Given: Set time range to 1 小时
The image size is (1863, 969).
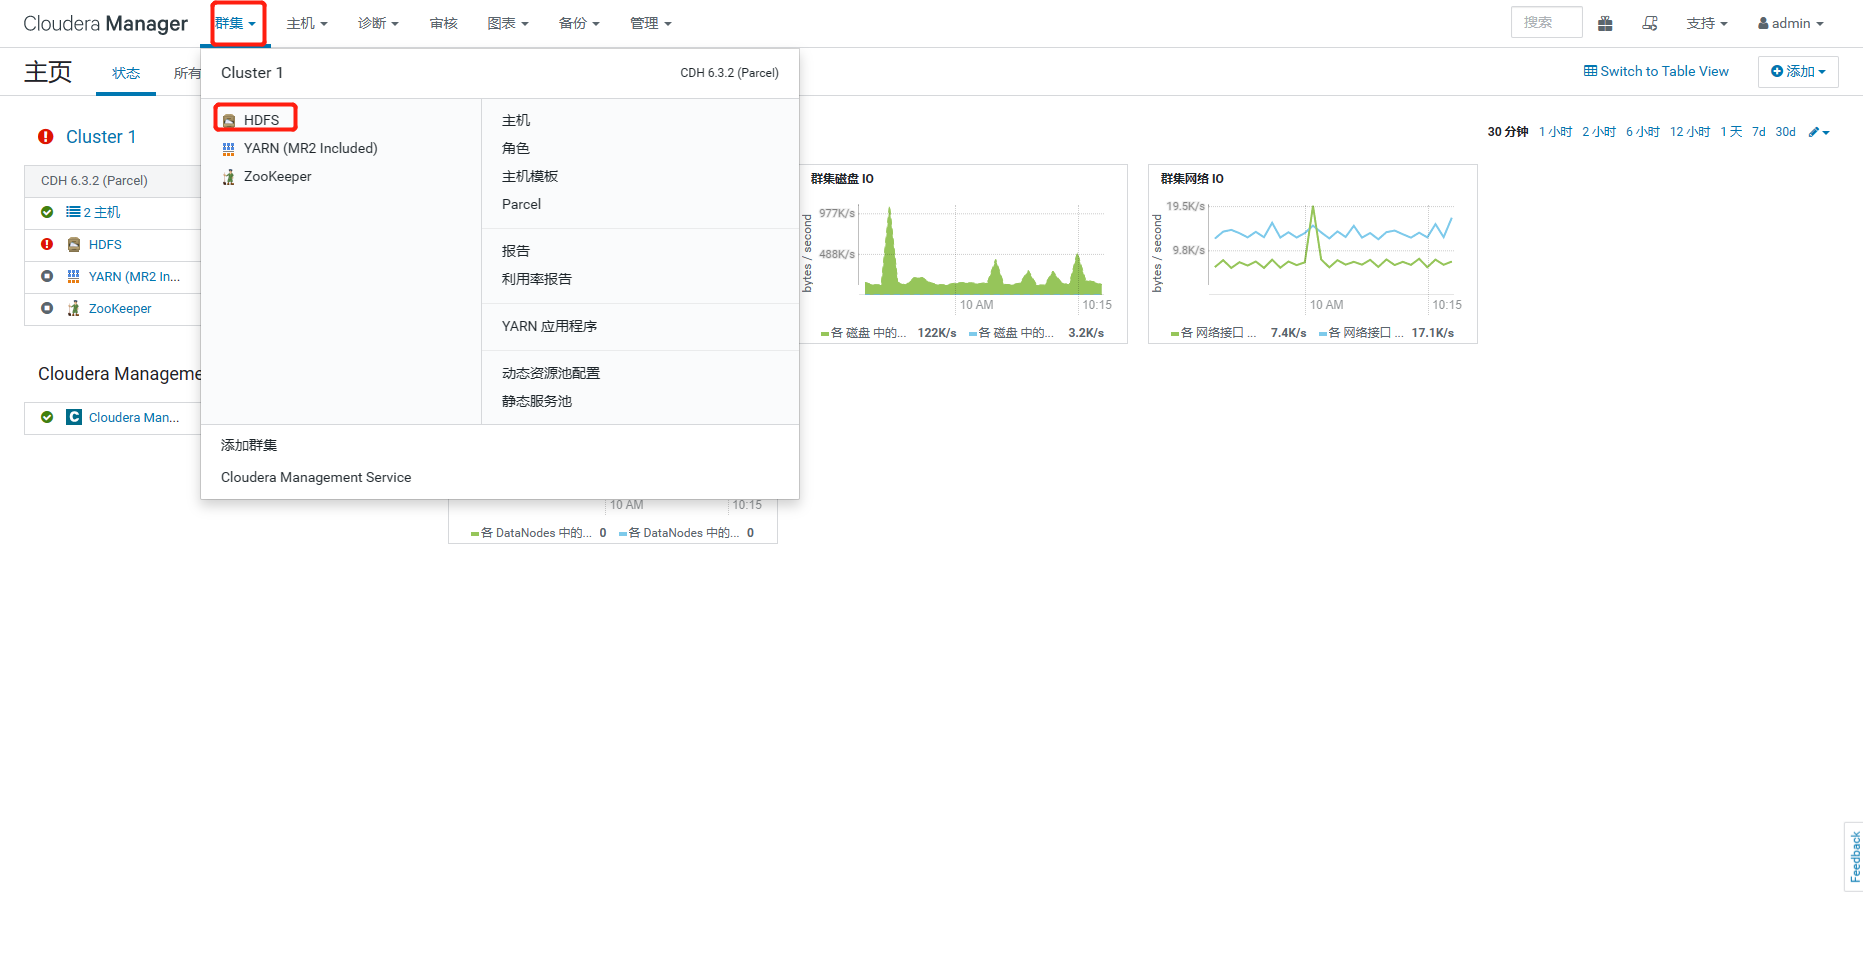Looking at the screenshot, I should tap(1555, 132).
